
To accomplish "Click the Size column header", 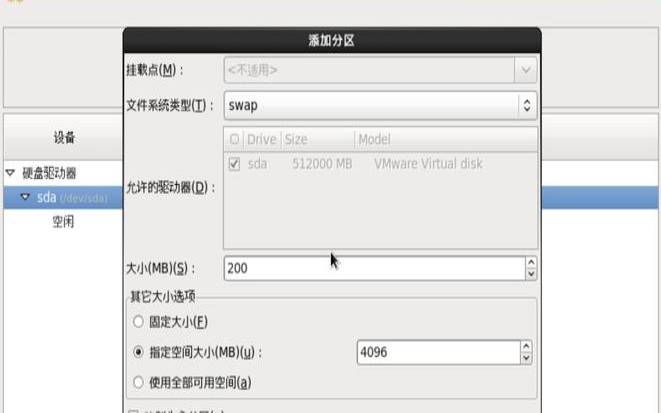I will click(318, 139).
